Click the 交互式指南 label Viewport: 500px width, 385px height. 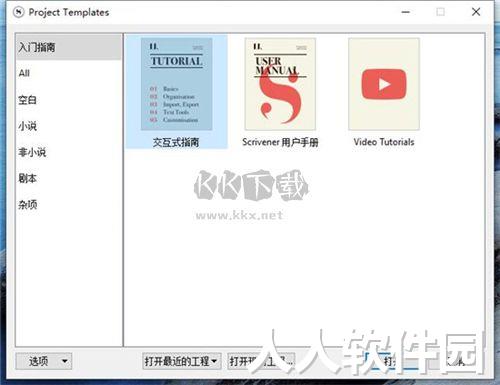tap(176, 142)
